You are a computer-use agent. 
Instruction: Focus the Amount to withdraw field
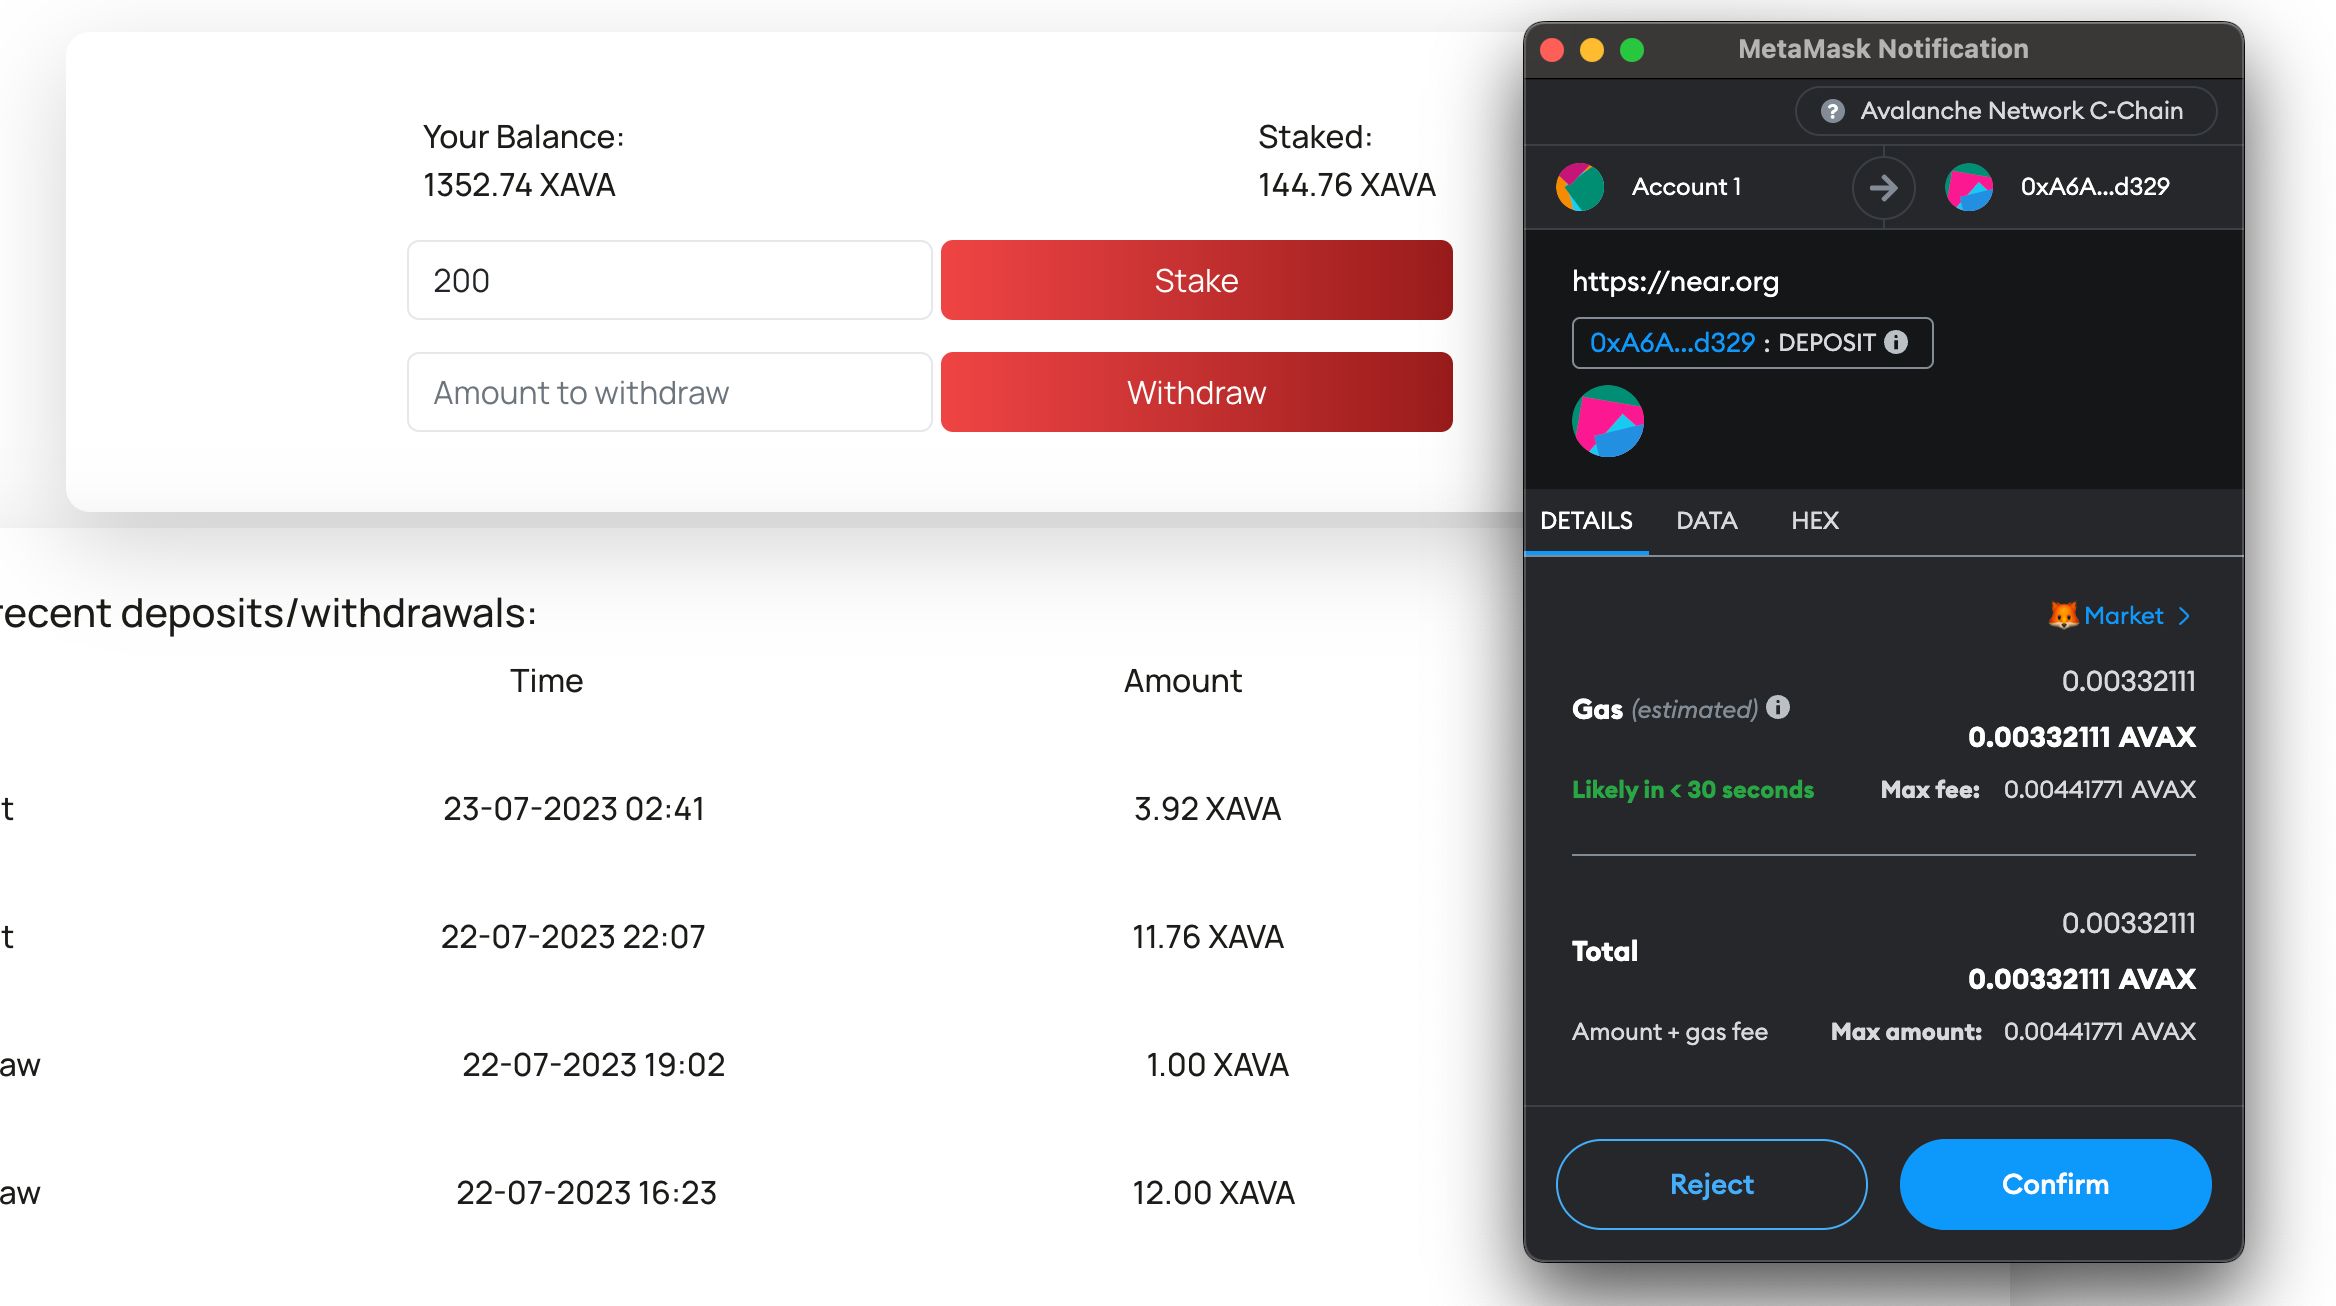(x=669, y=392)
